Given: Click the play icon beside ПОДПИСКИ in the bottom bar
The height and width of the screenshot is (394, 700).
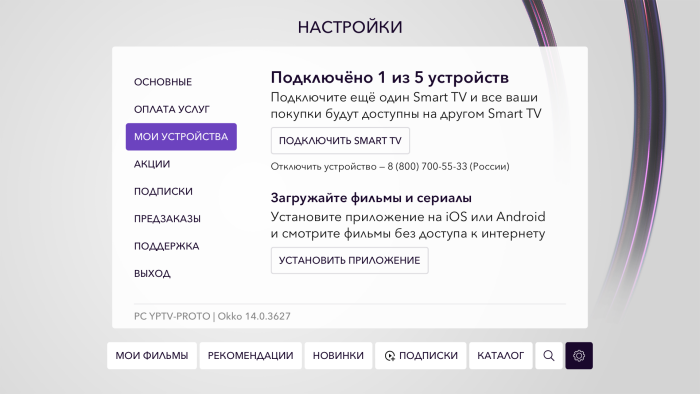Looking at the screenshot, I should click(x=390, y=356).
